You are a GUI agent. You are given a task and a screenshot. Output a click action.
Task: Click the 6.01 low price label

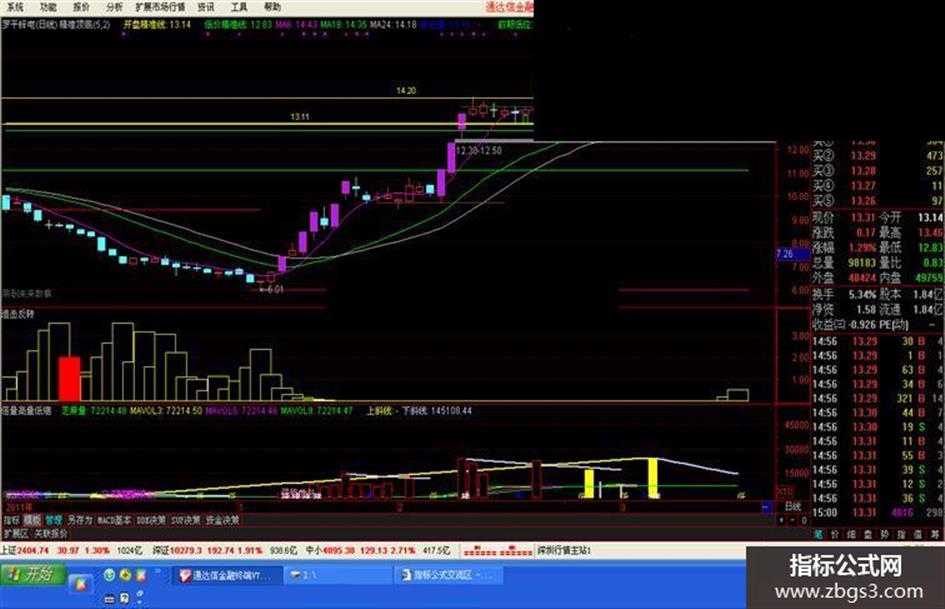click(271, 289)
